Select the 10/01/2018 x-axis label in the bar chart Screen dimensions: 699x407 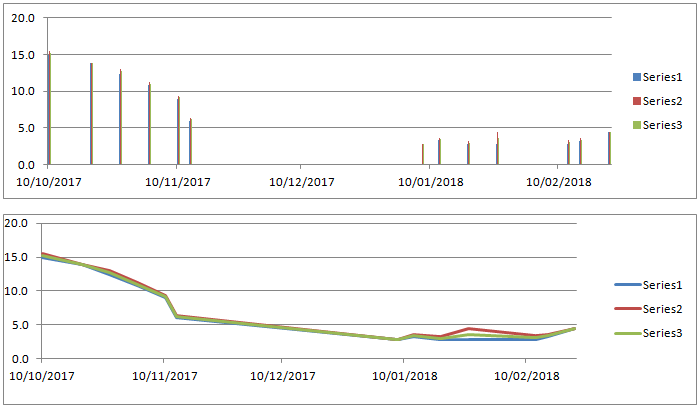coord(430,182)
